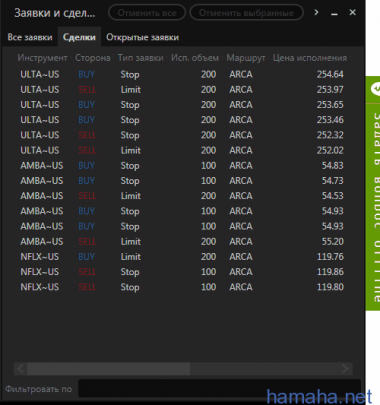380x405 pixels.
Task: Select the AMBA trade priced 55.20
Action: pyautogui.click(x=182, y=241)
